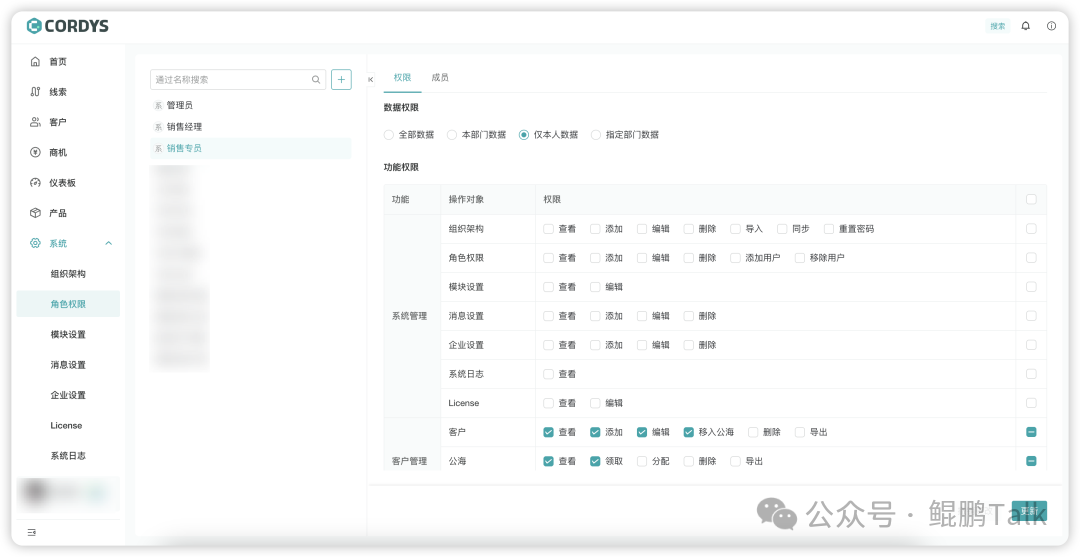Open 角色权限 in system submenu
This screenshot has width=1080, height=557.
tap(68, 304)
